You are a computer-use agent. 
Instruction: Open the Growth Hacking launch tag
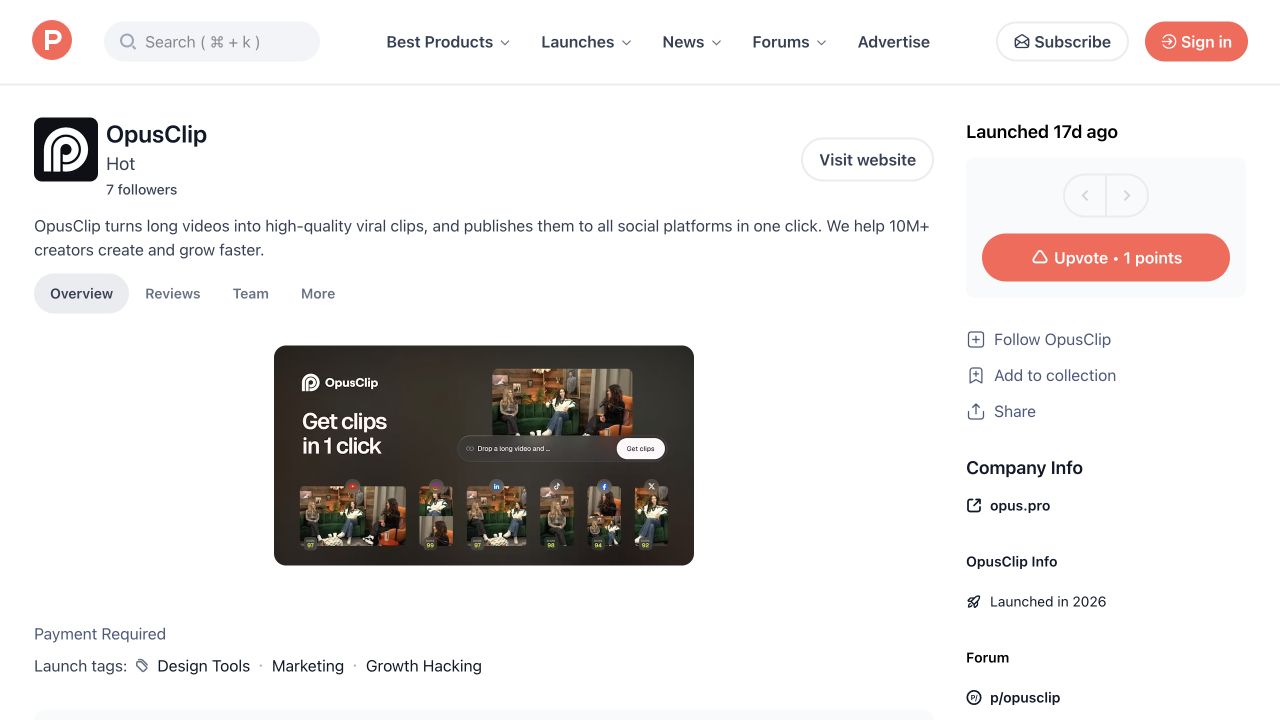(x=424, y=666)
